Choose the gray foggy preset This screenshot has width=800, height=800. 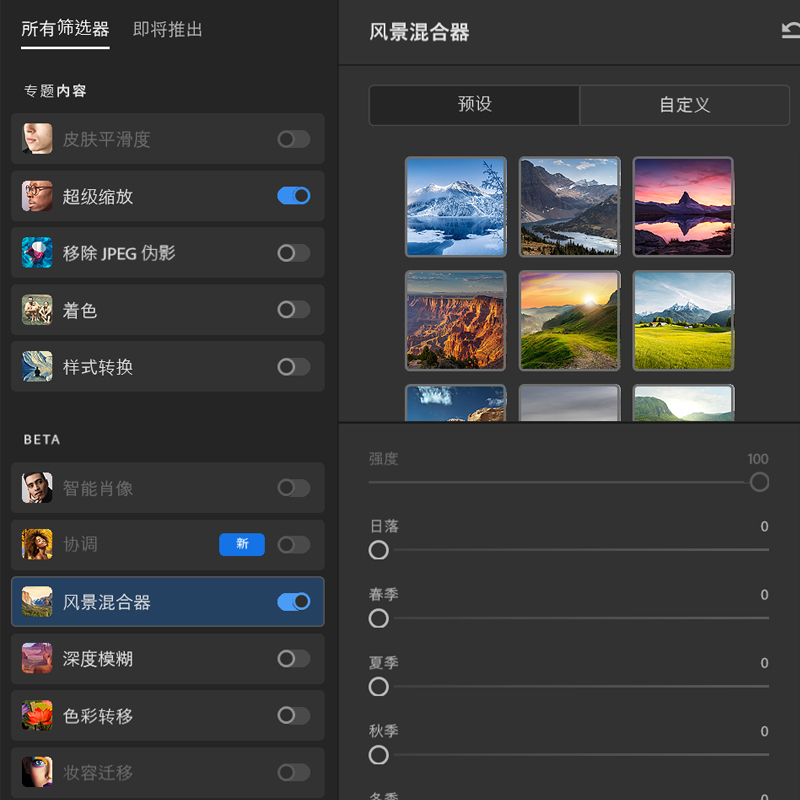[569, 403]
